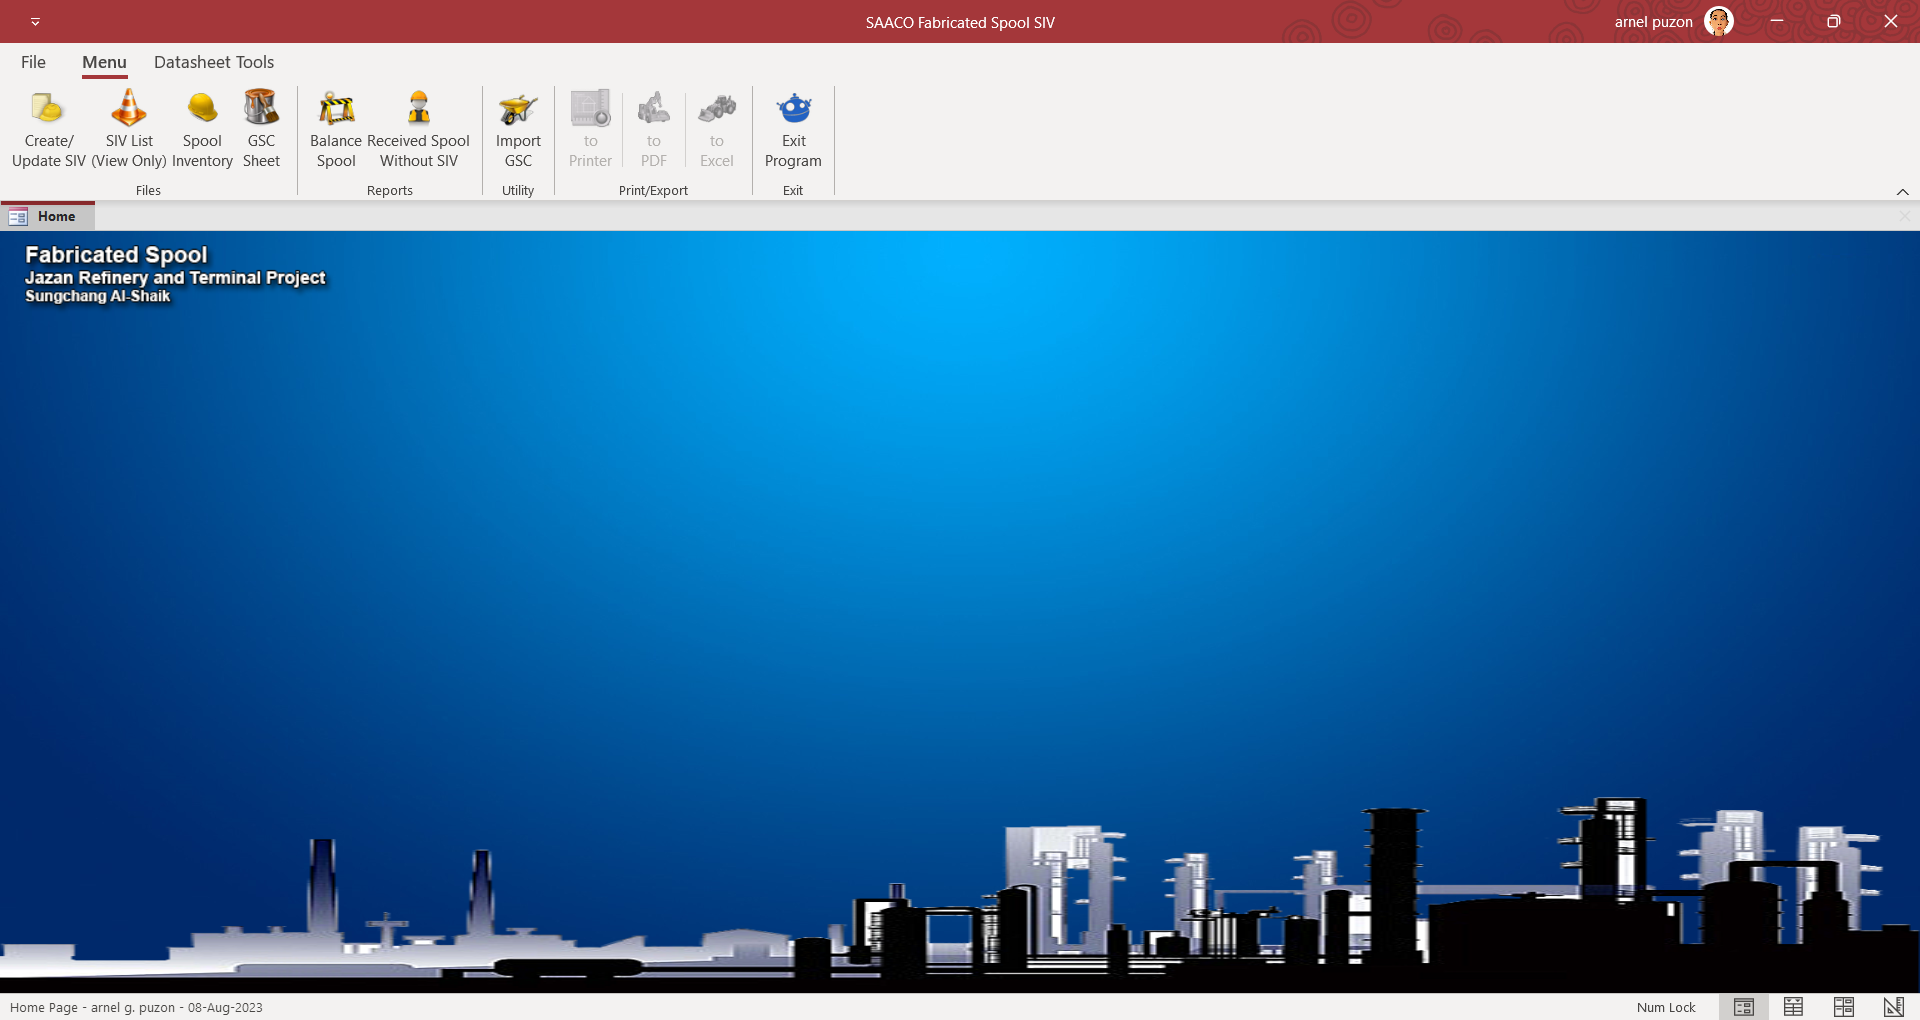Open the GSC Sheet

pyautogui.click(x=261, y=129)
